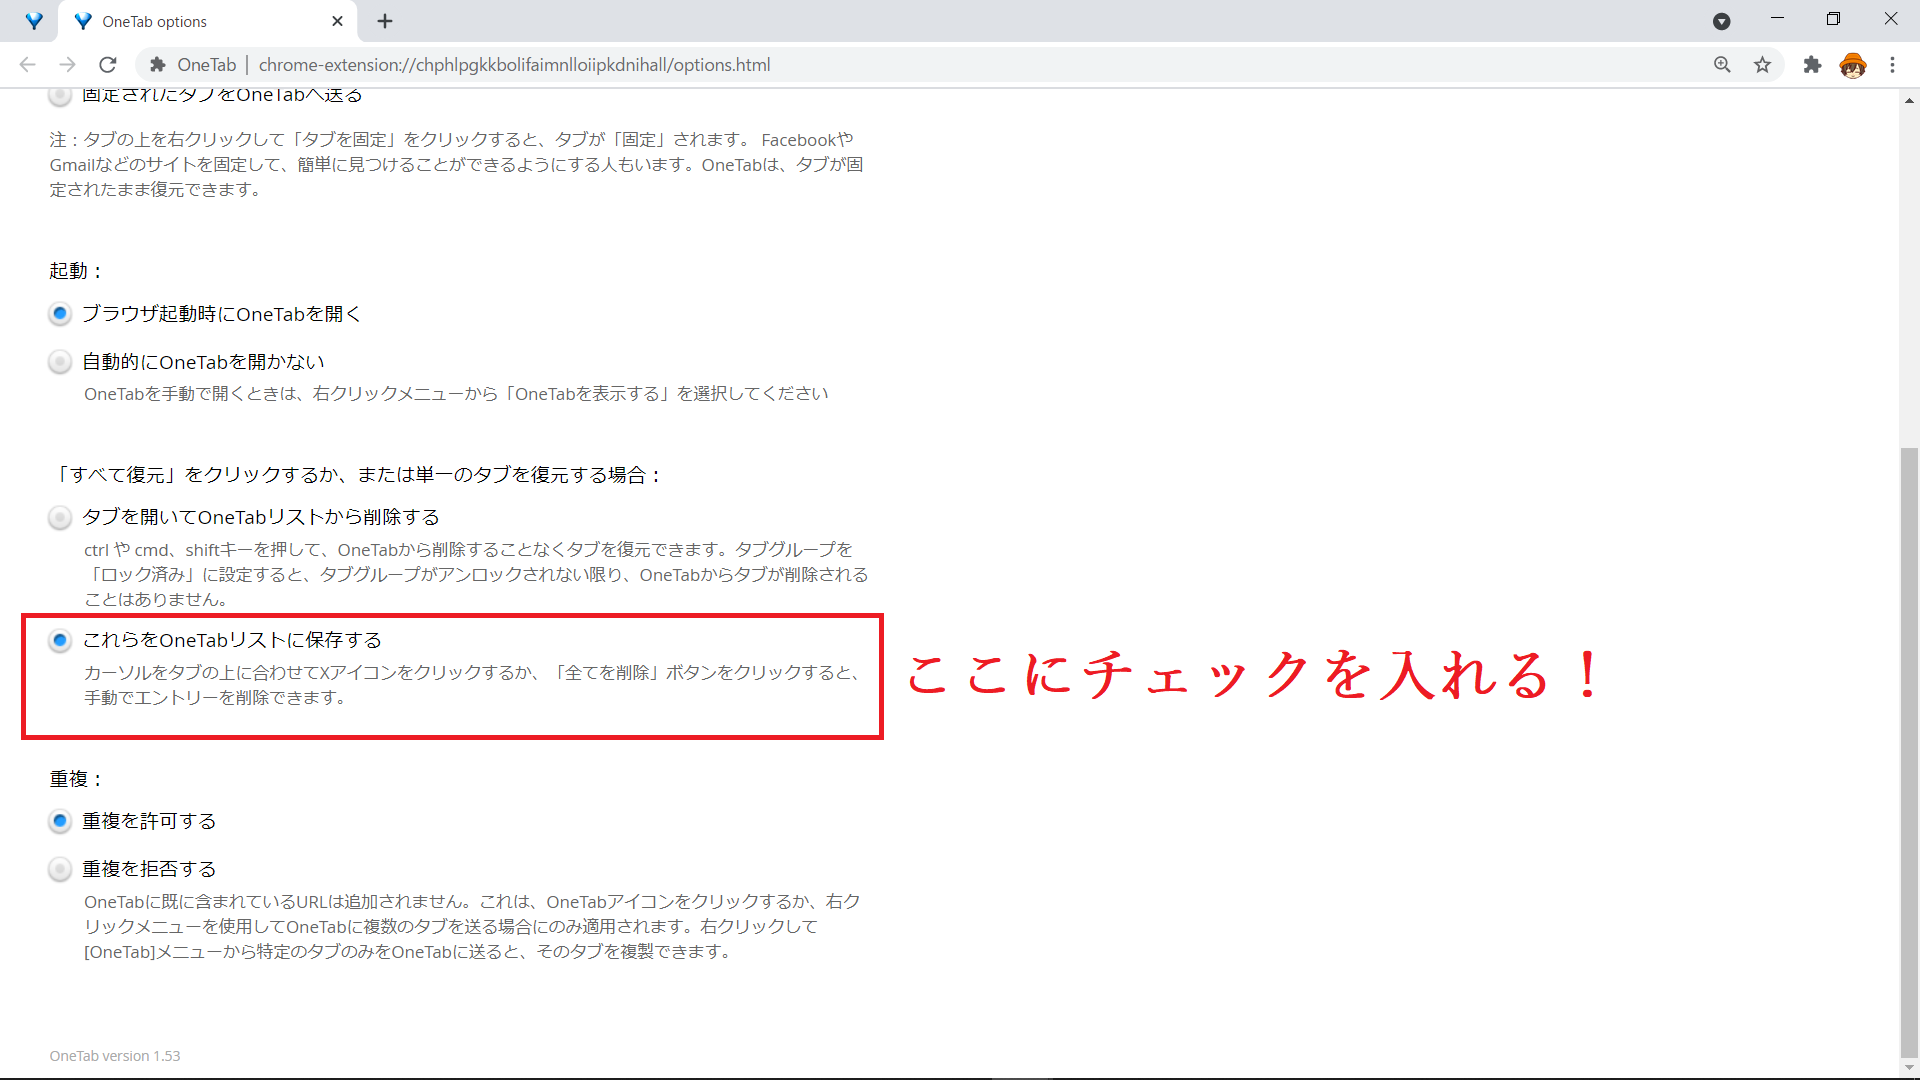Select これらをOneTabリストに保存する radio
The image size is (1920, 1080).
pyautogui.click(x=60, y=640)
